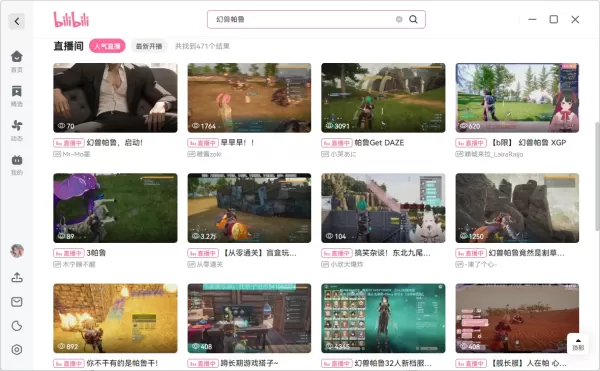Open the 首页 home section in sidebar
Image resolution: width=600 pixels, height=371 pixels.
(x=16, y=61)
